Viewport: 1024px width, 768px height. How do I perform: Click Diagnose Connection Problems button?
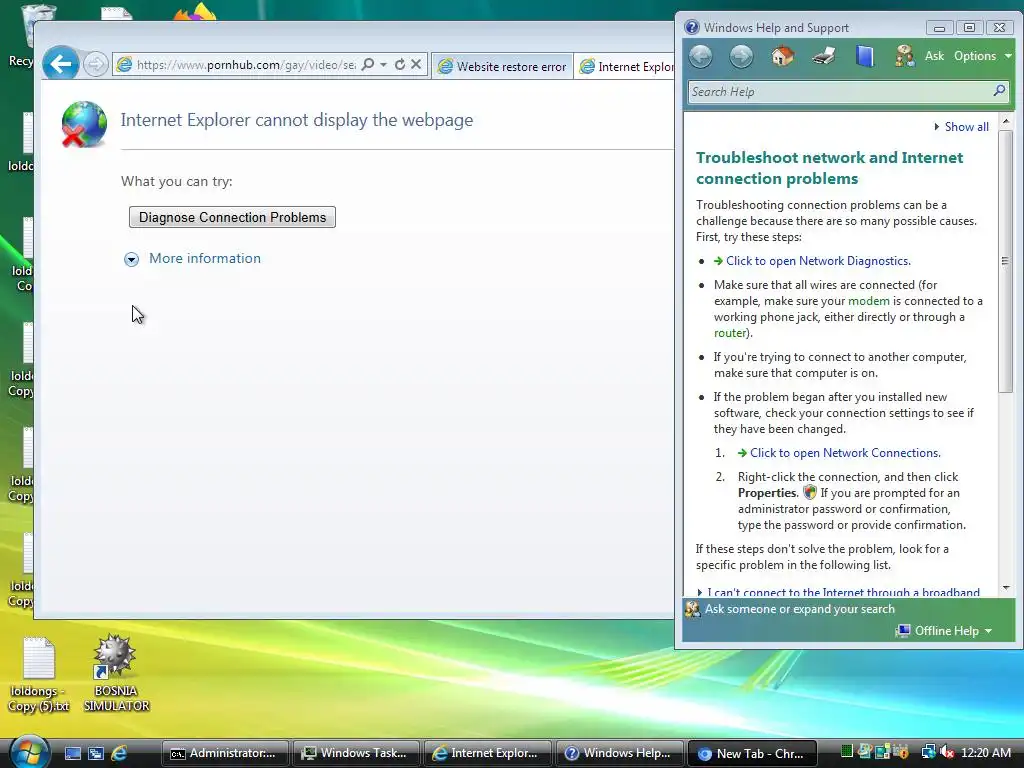232,217
